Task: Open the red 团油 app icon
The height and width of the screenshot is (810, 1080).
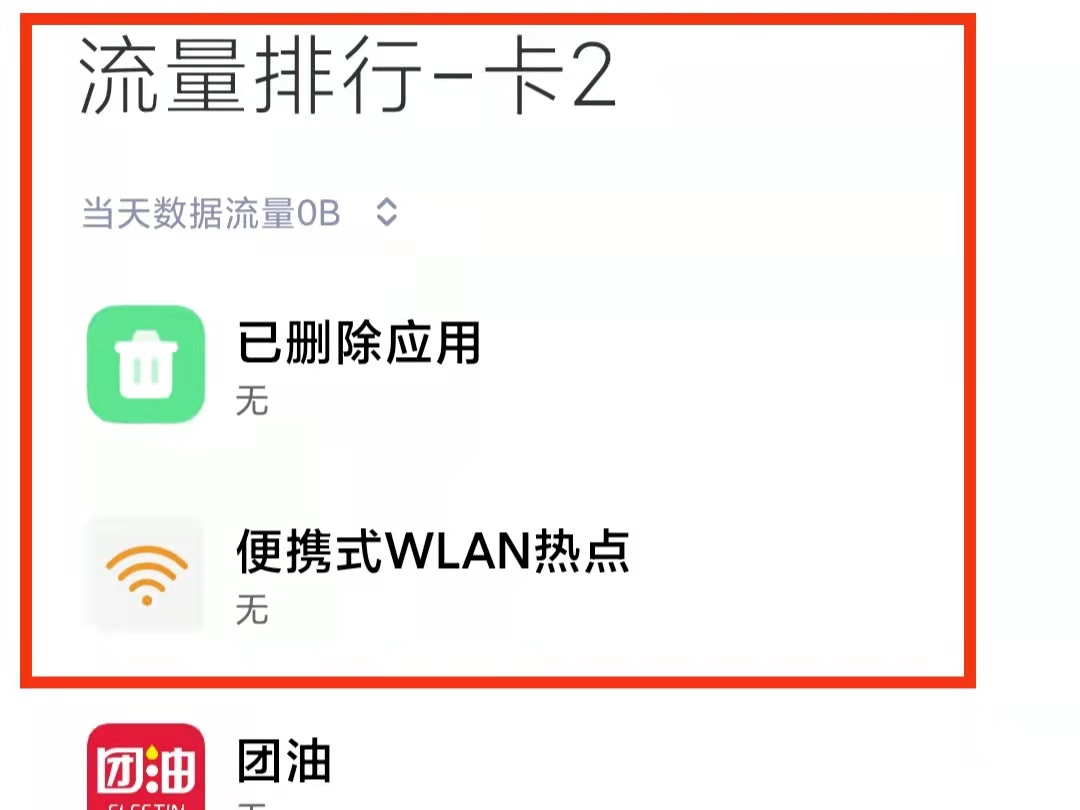Action: click(x=146, y=767)
